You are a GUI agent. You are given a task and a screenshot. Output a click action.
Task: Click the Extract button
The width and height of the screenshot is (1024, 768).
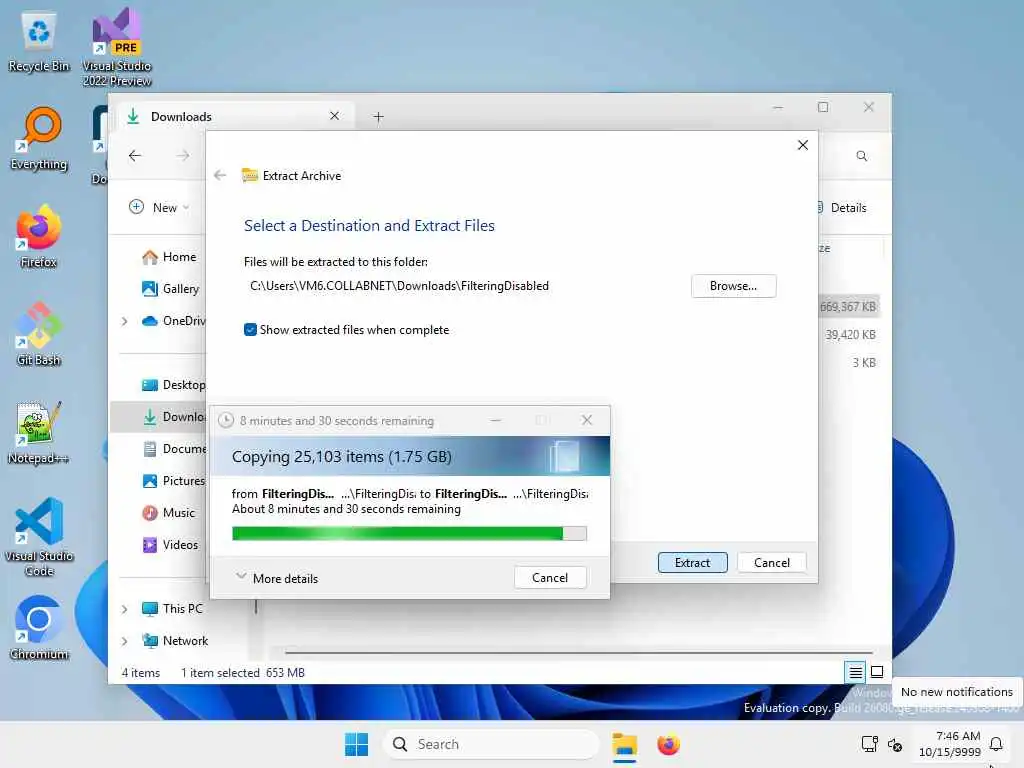(x=692, y=563)
